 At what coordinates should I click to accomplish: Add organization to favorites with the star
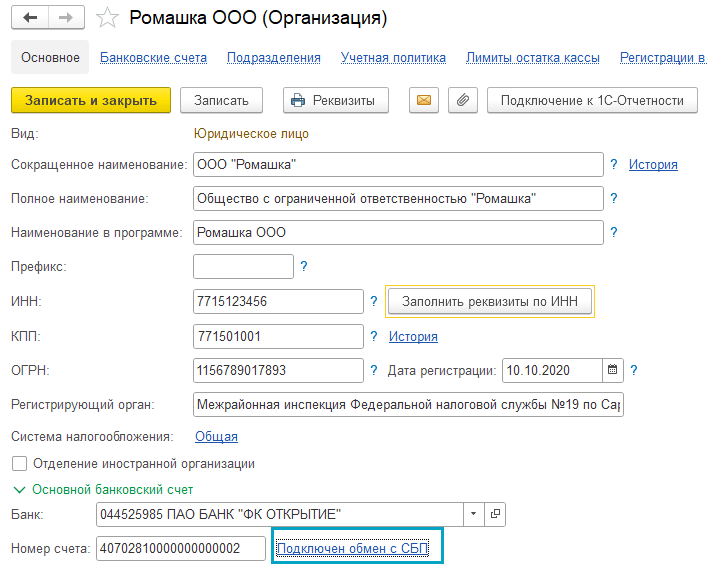tap(108, 18)
